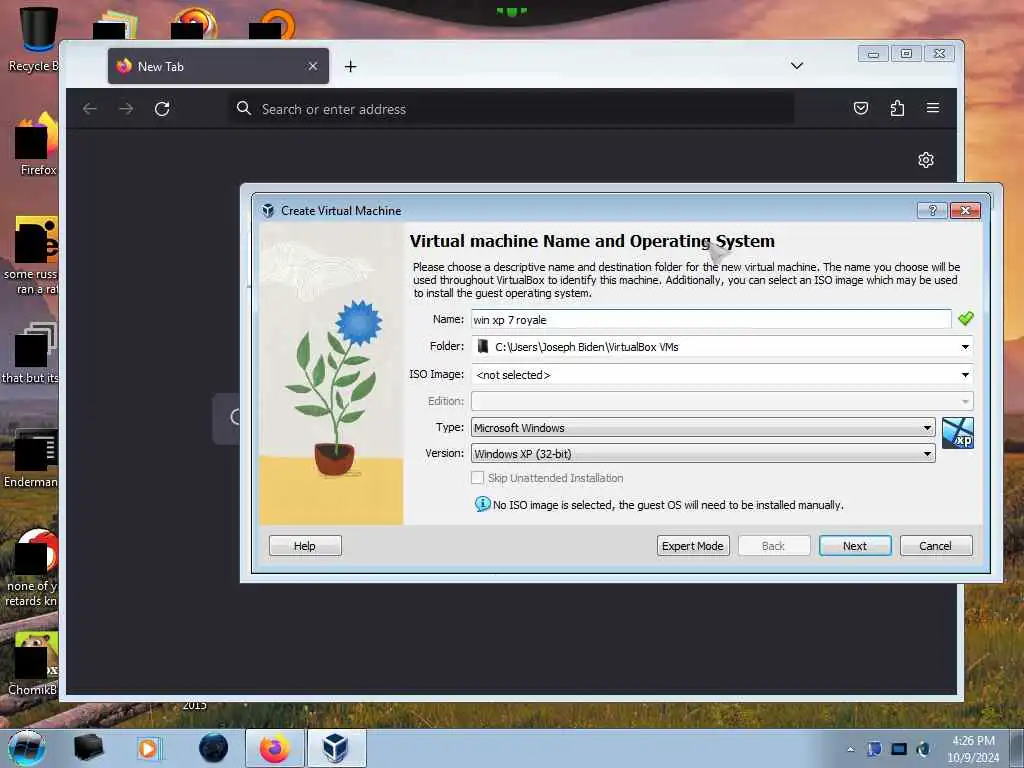Click the info icon beside No ISO image message
The height and width of the screenshot is (768, 1024).
(x=483, y=504)
